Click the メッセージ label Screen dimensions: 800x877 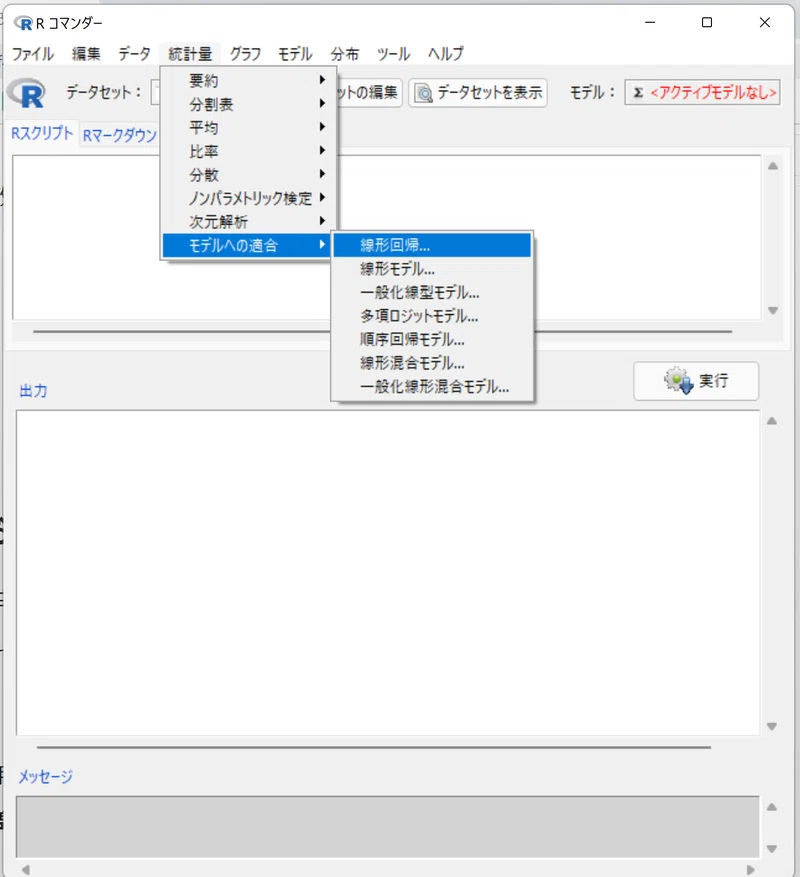coord(46,776)
